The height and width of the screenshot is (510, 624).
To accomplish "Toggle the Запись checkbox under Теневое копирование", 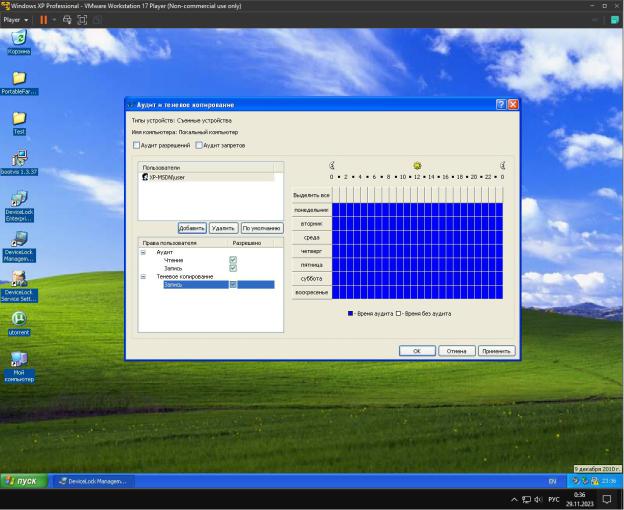I will [233, 284].
